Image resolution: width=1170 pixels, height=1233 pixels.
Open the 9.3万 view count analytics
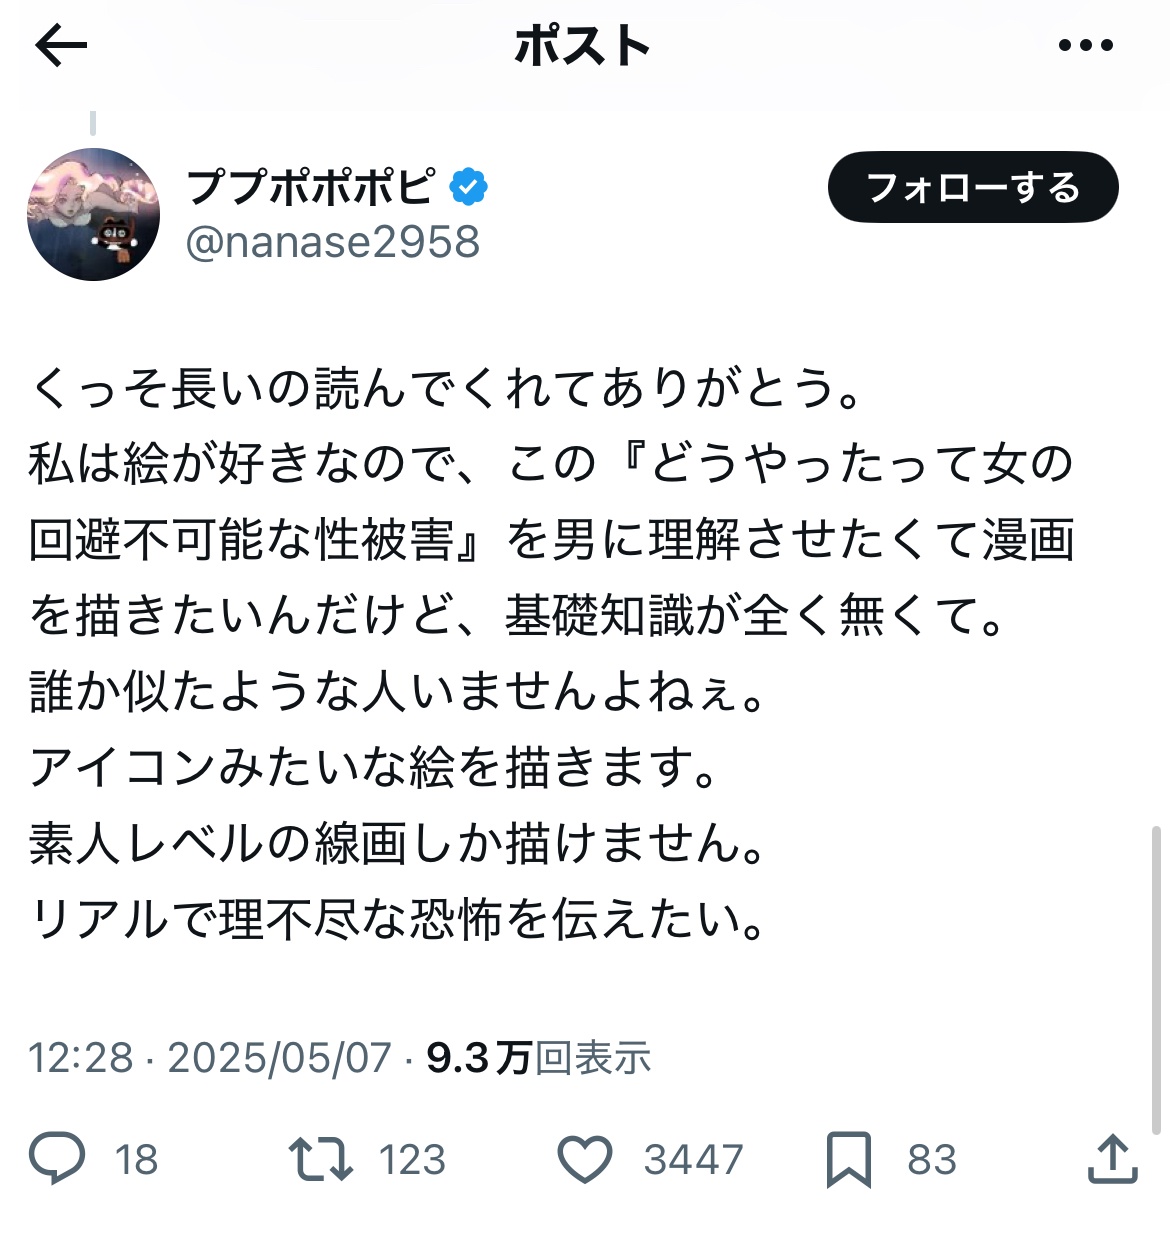pos(539,1057)
